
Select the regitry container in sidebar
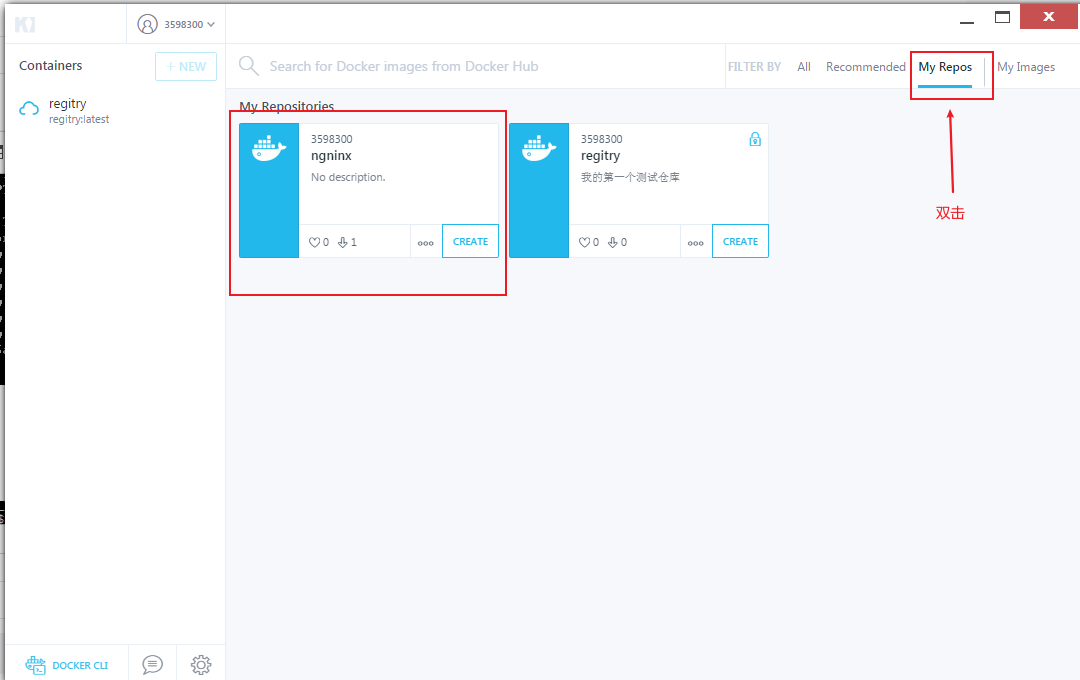point(115,110)
